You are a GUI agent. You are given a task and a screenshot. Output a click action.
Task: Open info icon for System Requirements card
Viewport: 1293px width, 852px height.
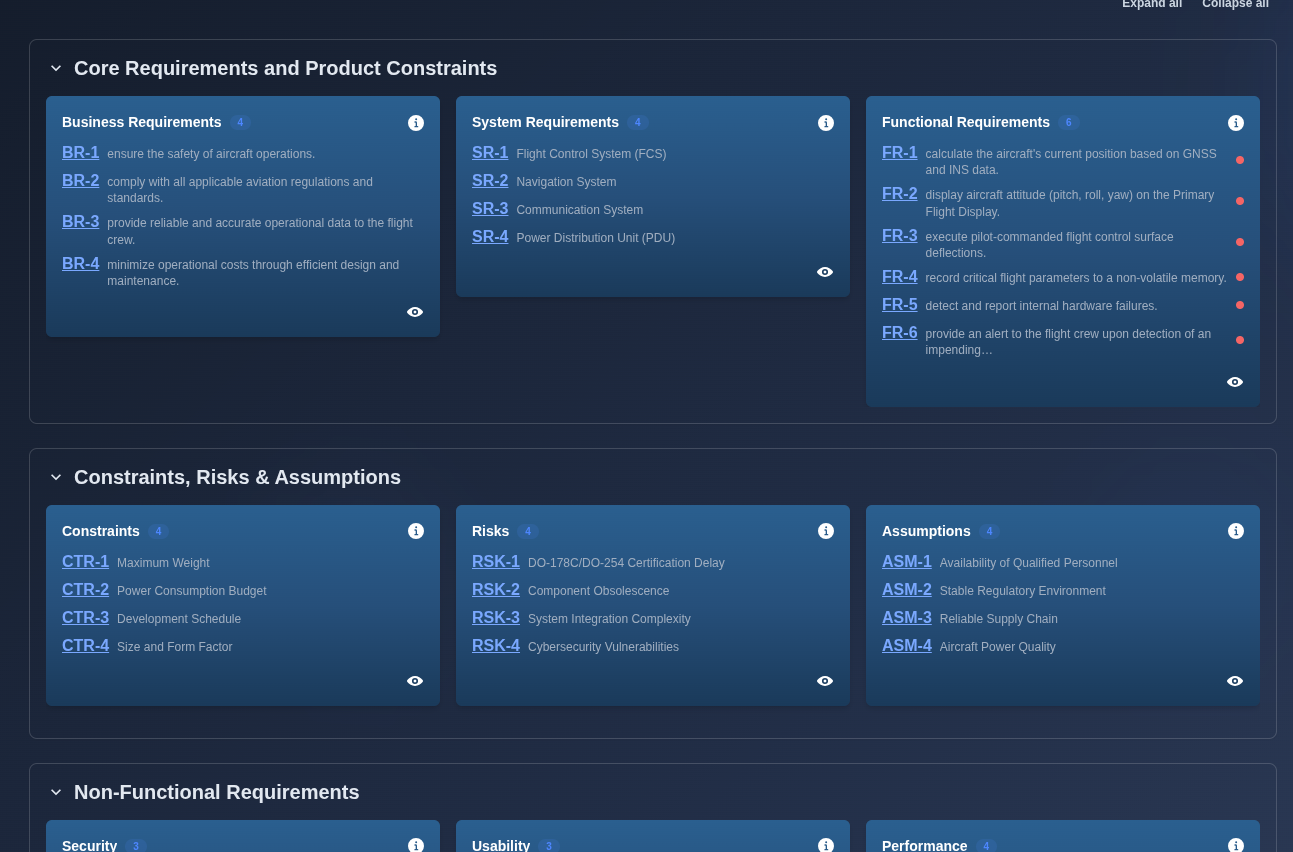[x=826, y=123]
